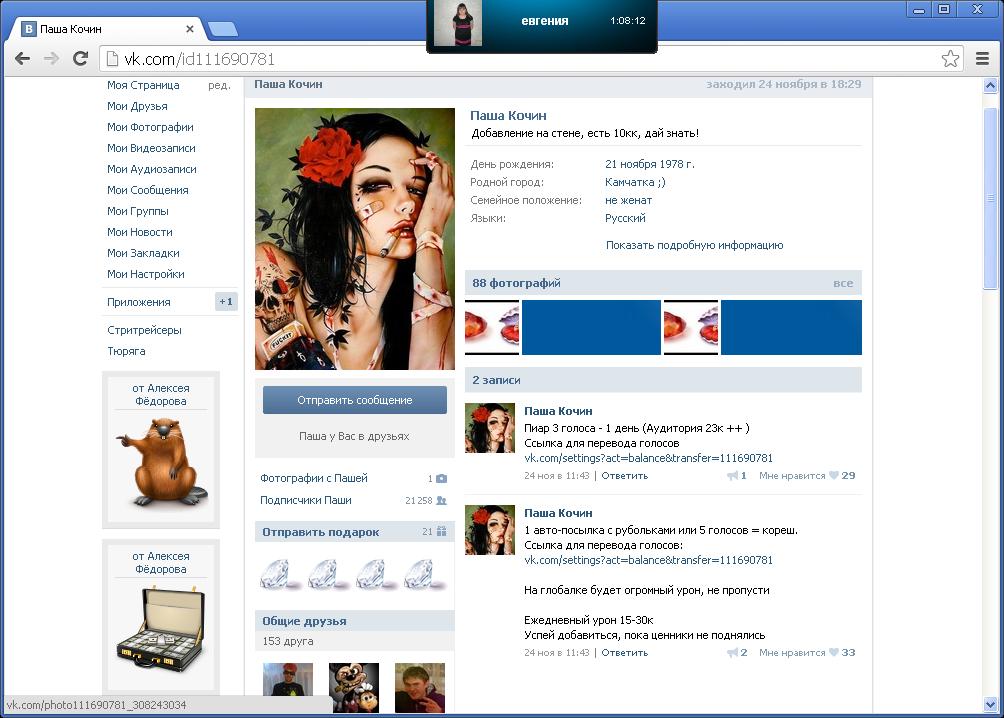Open Мои Видеозаписи

point(151,148)
